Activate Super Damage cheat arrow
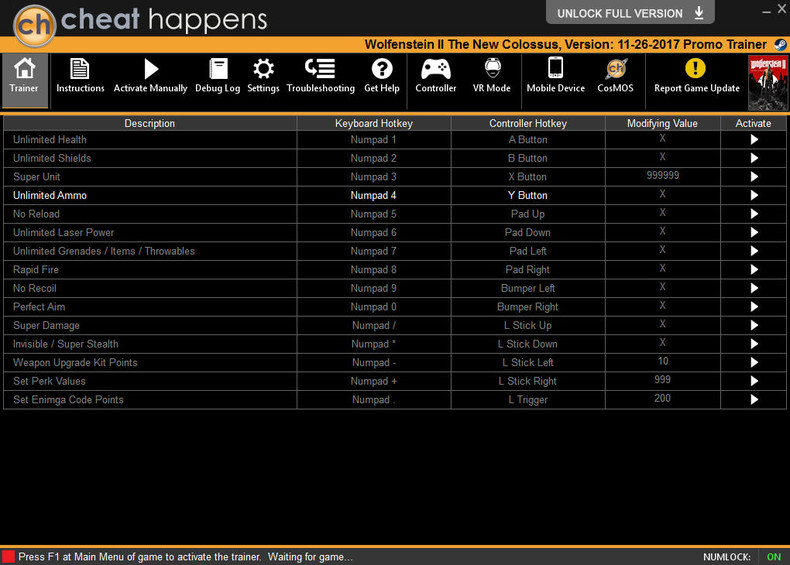 click(754, 326)
